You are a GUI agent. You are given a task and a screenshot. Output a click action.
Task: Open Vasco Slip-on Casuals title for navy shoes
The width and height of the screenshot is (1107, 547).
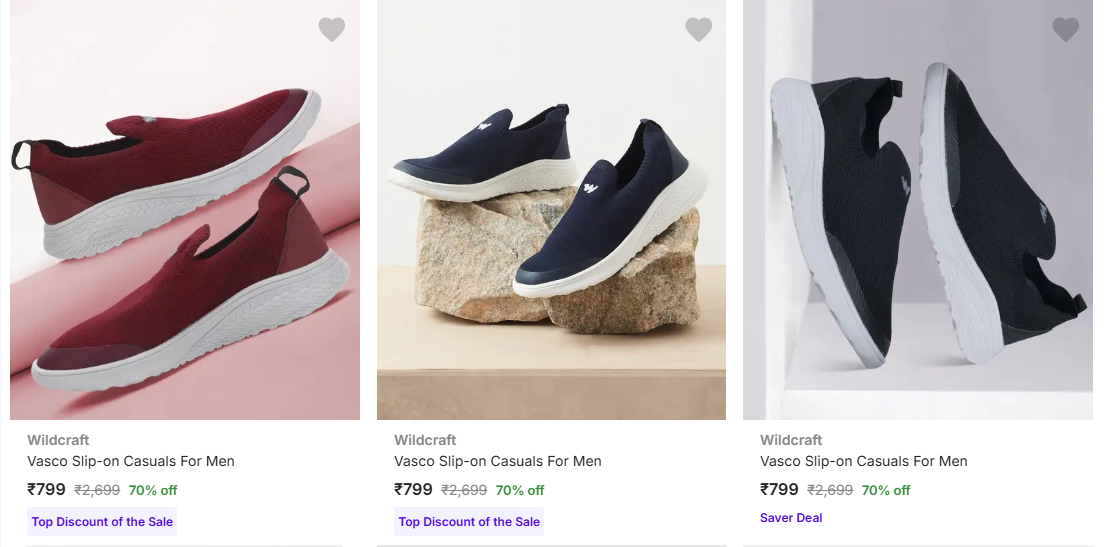(x=498, y=461)
